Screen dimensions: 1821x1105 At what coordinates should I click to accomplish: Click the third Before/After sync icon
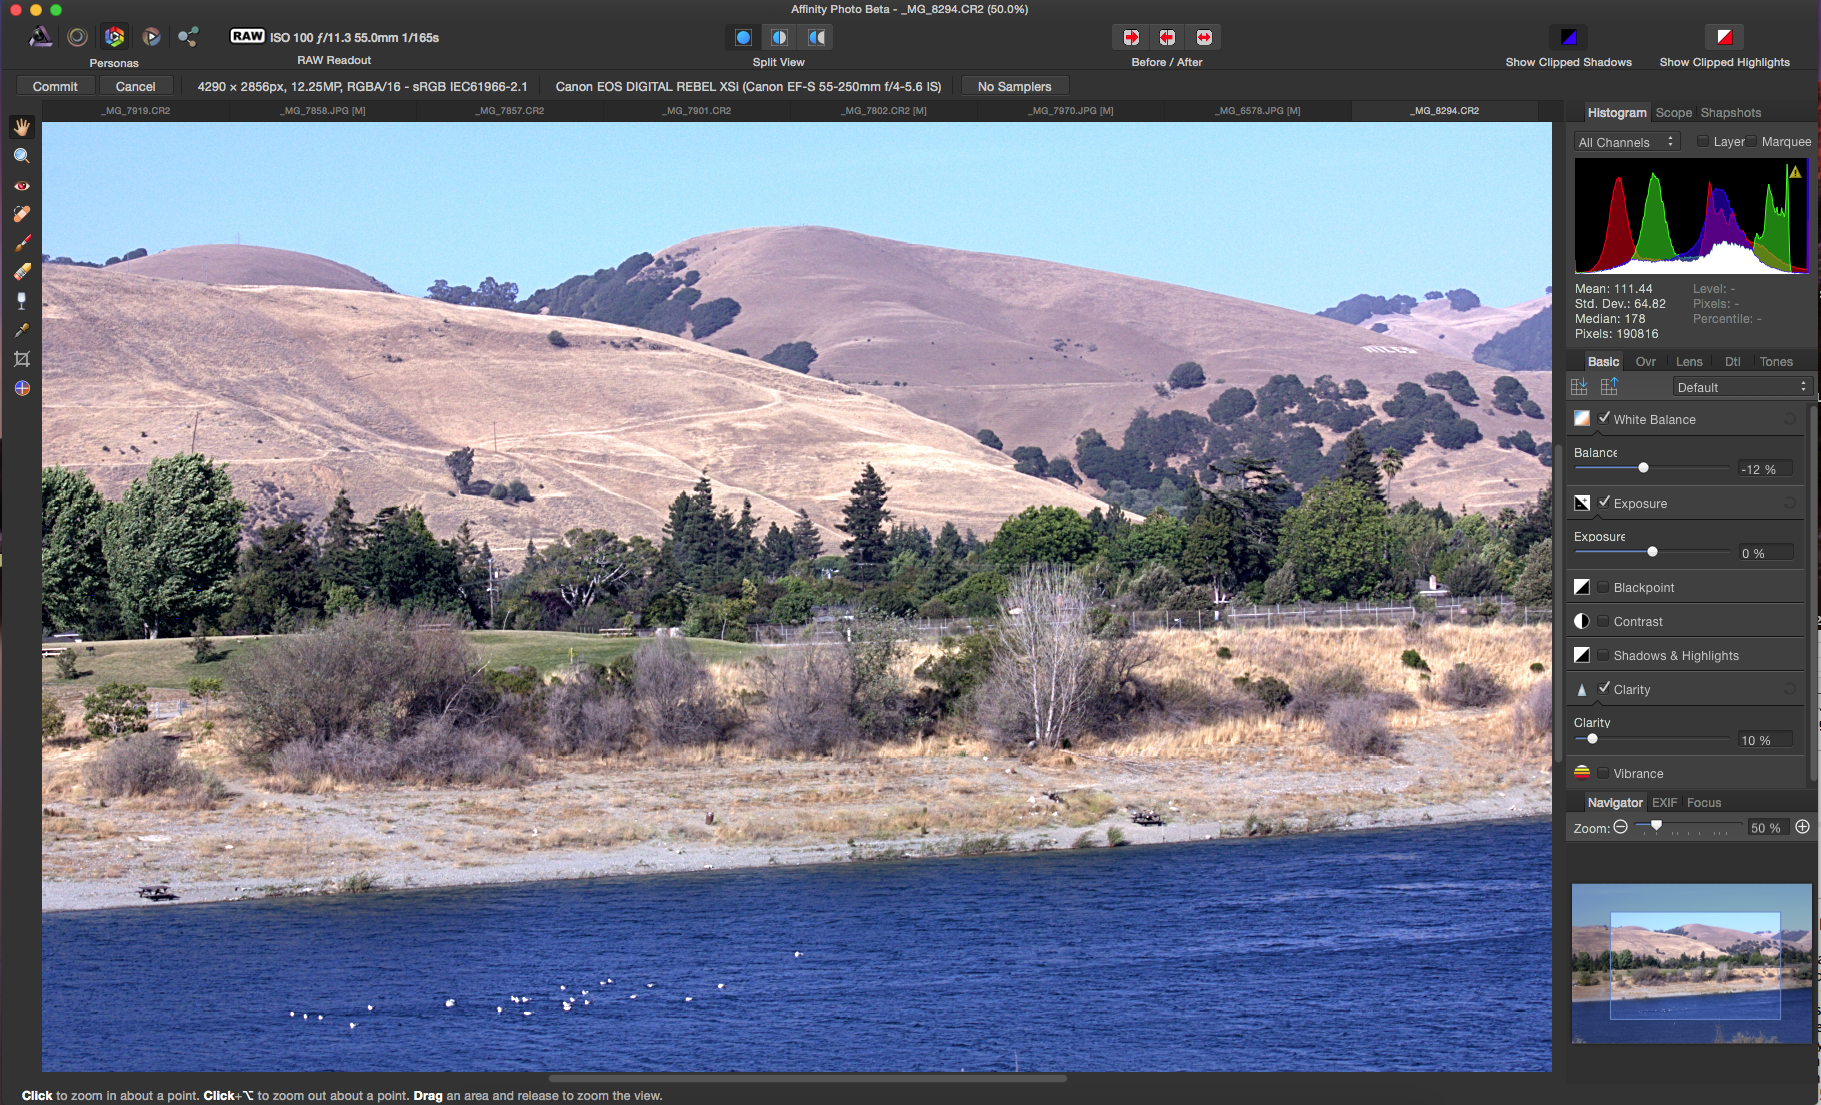pos(1204,37)
